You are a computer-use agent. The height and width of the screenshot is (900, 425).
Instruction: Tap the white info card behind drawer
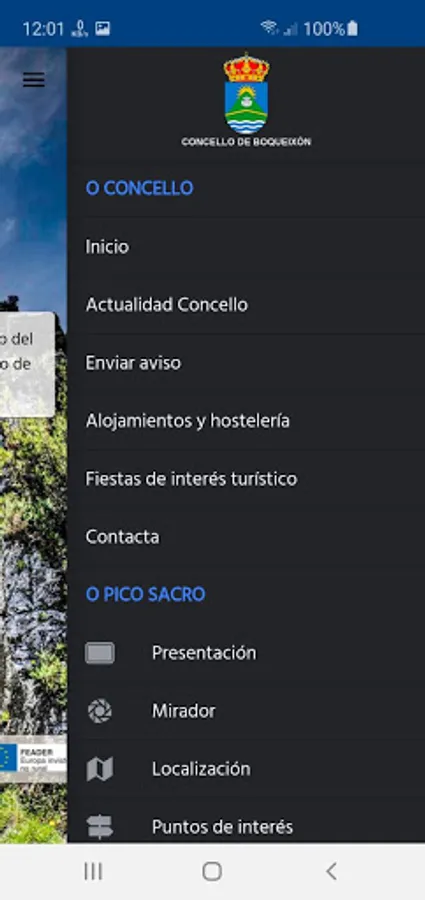[x=28, y=364]
